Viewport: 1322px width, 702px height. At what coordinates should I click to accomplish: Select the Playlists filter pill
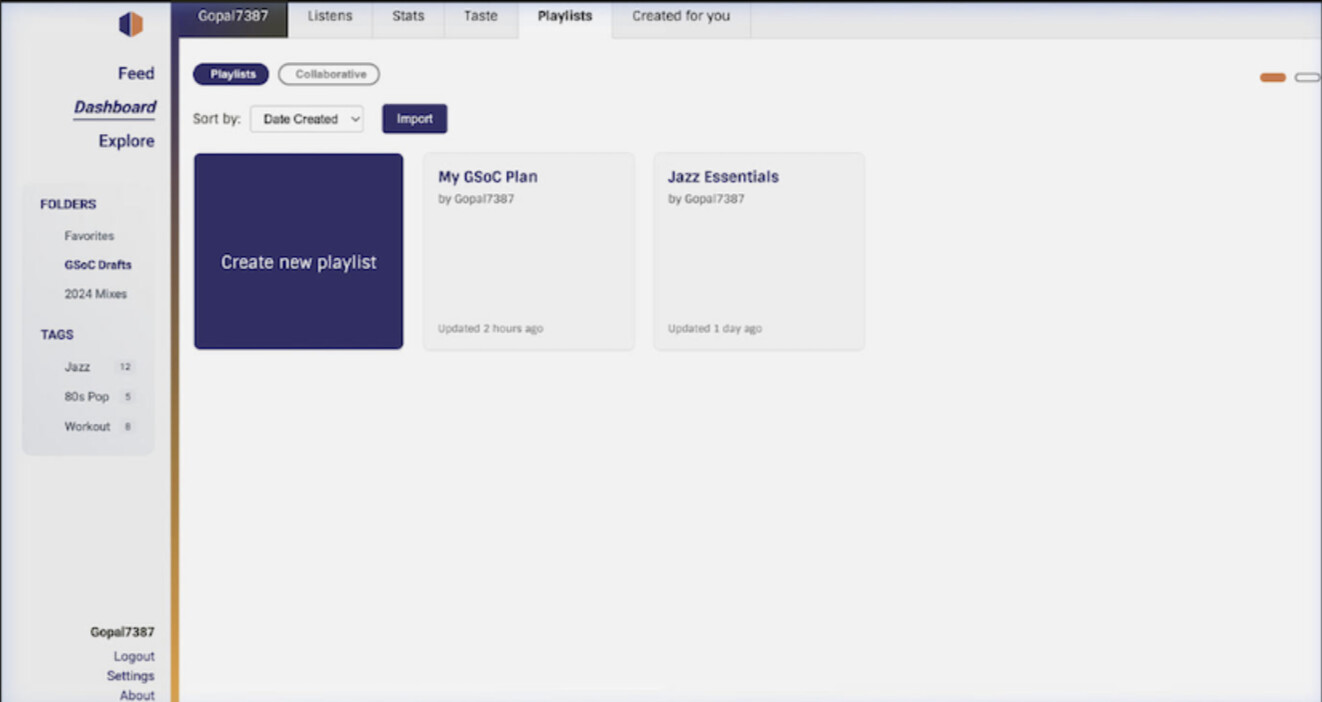[x=231, y=74]
